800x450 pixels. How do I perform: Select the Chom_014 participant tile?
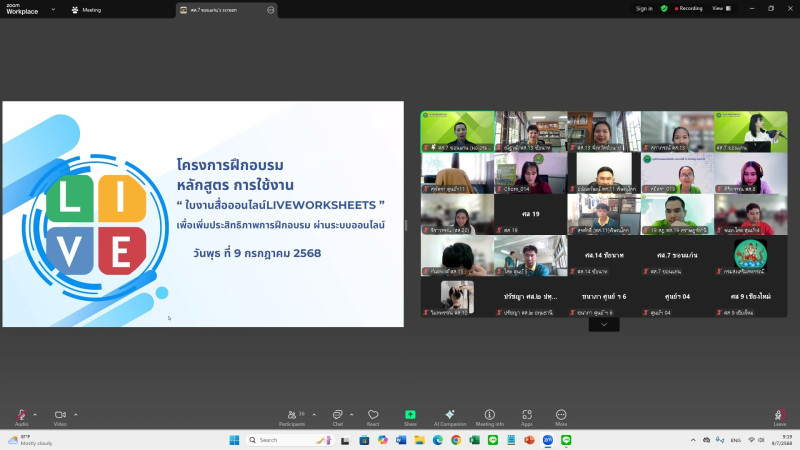(531, 173)
